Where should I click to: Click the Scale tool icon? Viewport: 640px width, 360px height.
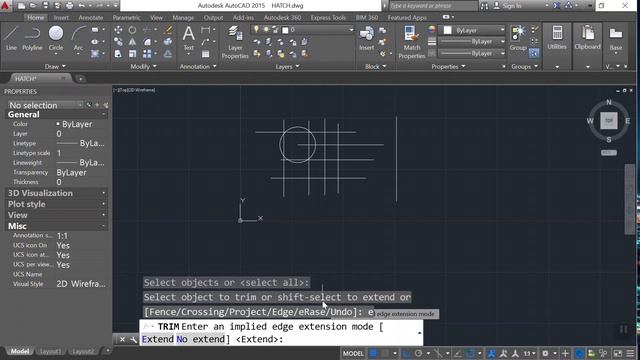(133, 53)
